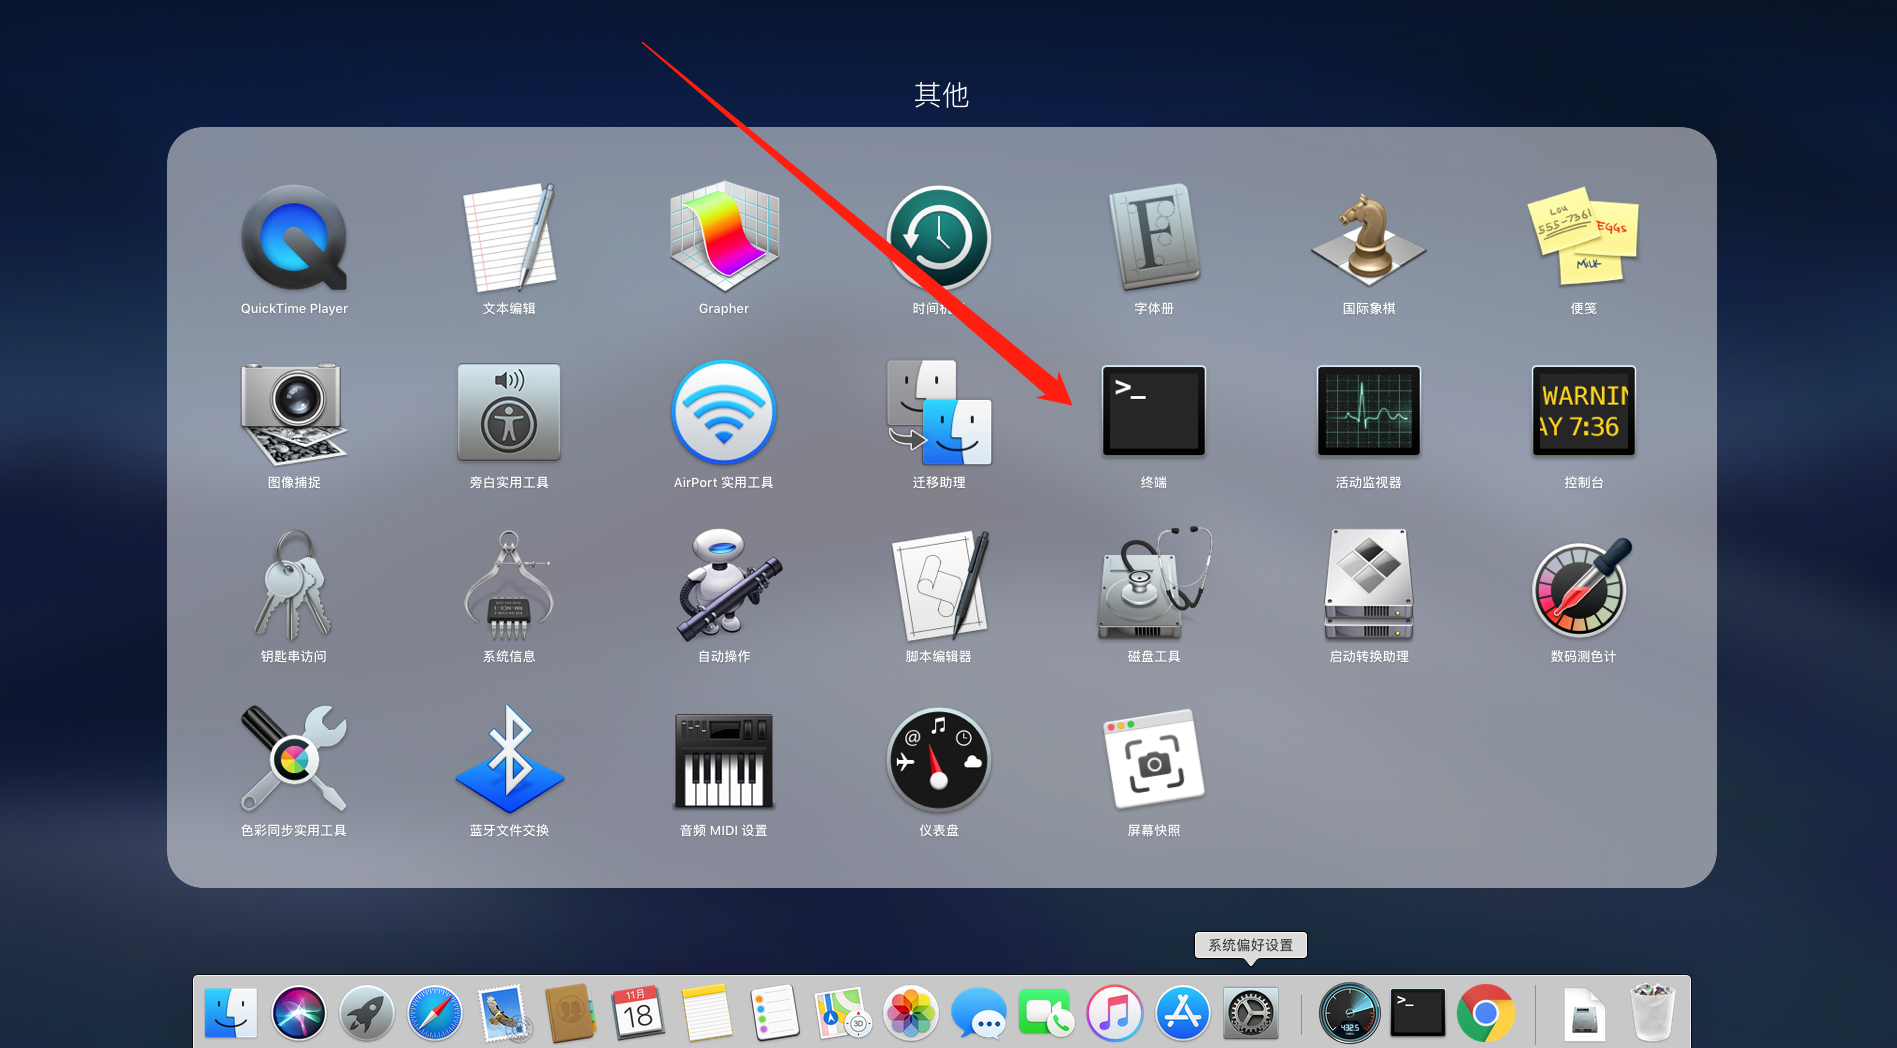Open the App Store from the Dock
This screenshot has height=1048, width=1897.
[x=1183, y=1013]
